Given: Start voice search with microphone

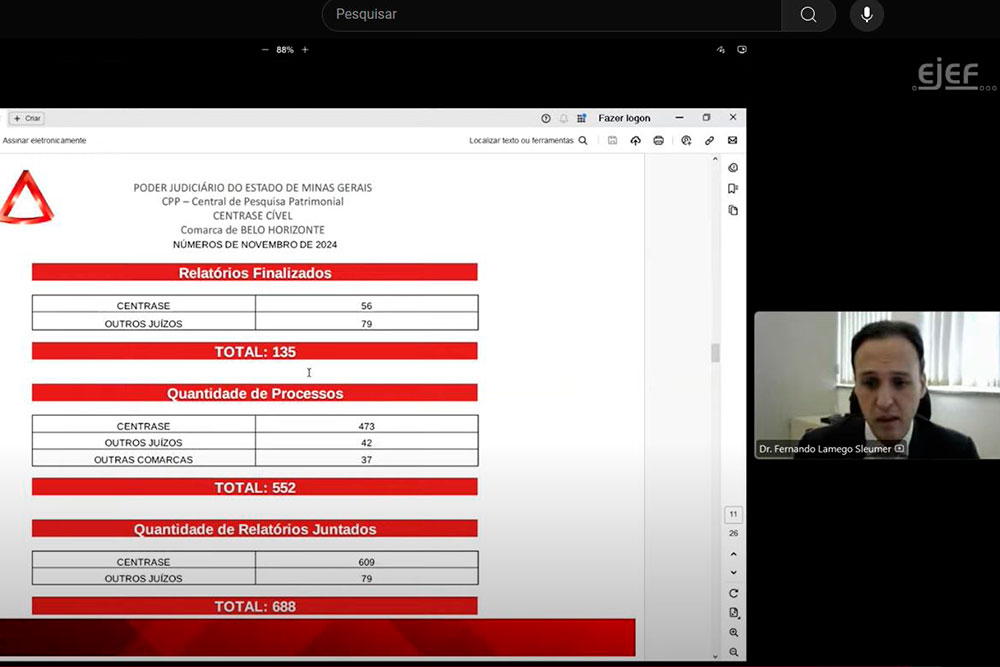Looking at the screenshot, I should [866, 15].
